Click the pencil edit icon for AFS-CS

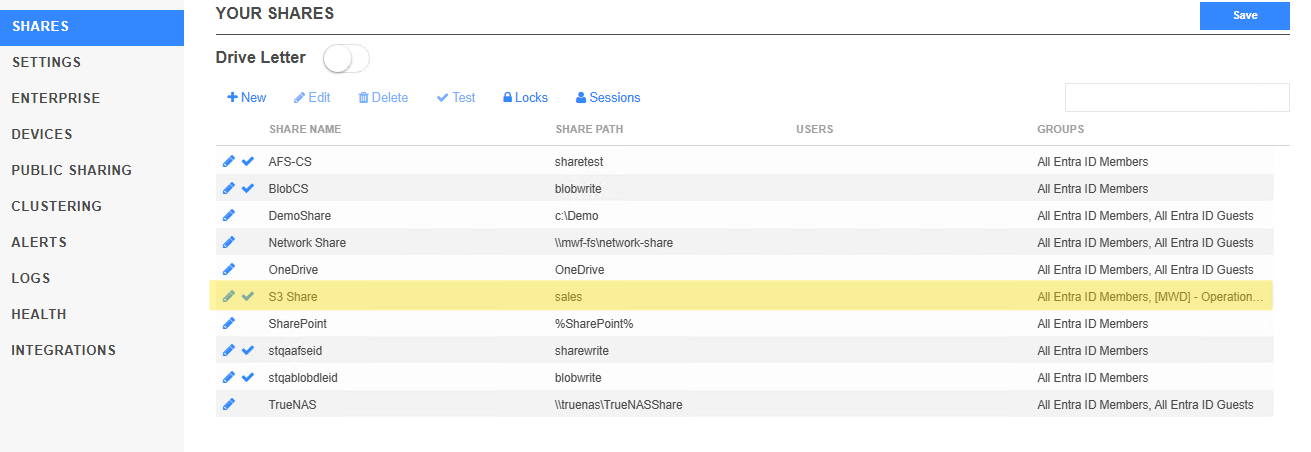[x=229, y=161]
